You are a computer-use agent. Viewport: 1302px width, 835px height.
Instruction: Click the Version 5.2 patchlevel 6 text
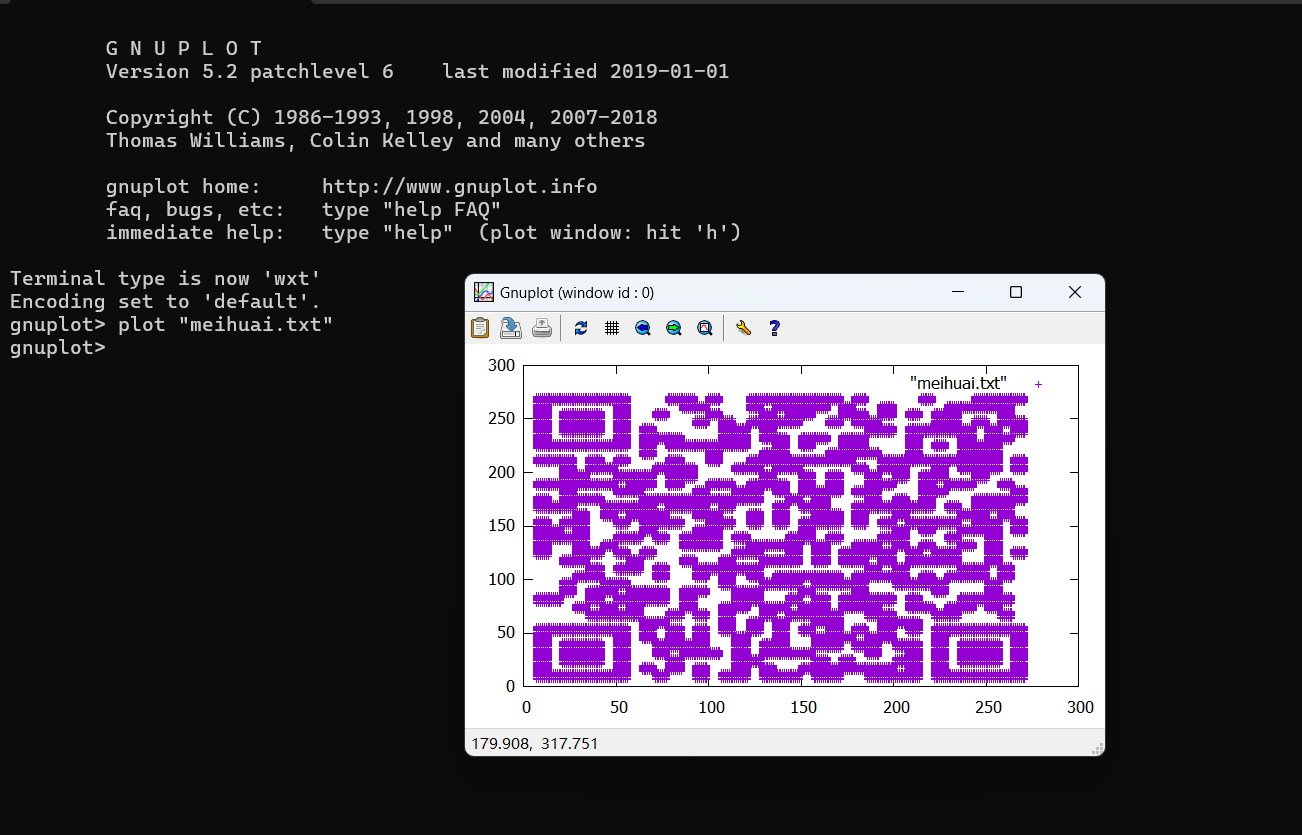250,72
